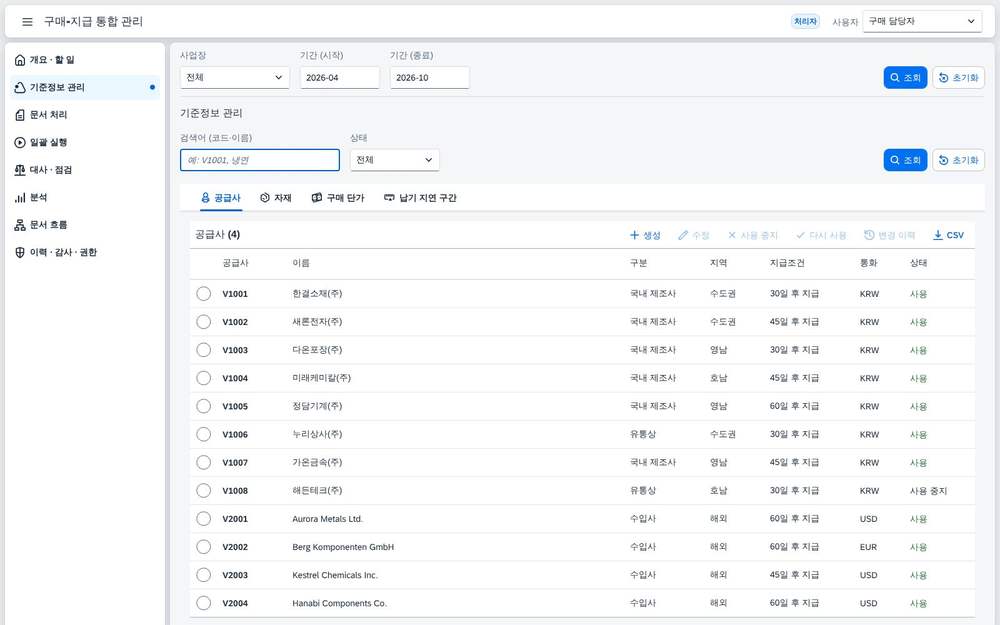
Task: Switch to the 구매 단가 tab
Action: tap(338, 198)
